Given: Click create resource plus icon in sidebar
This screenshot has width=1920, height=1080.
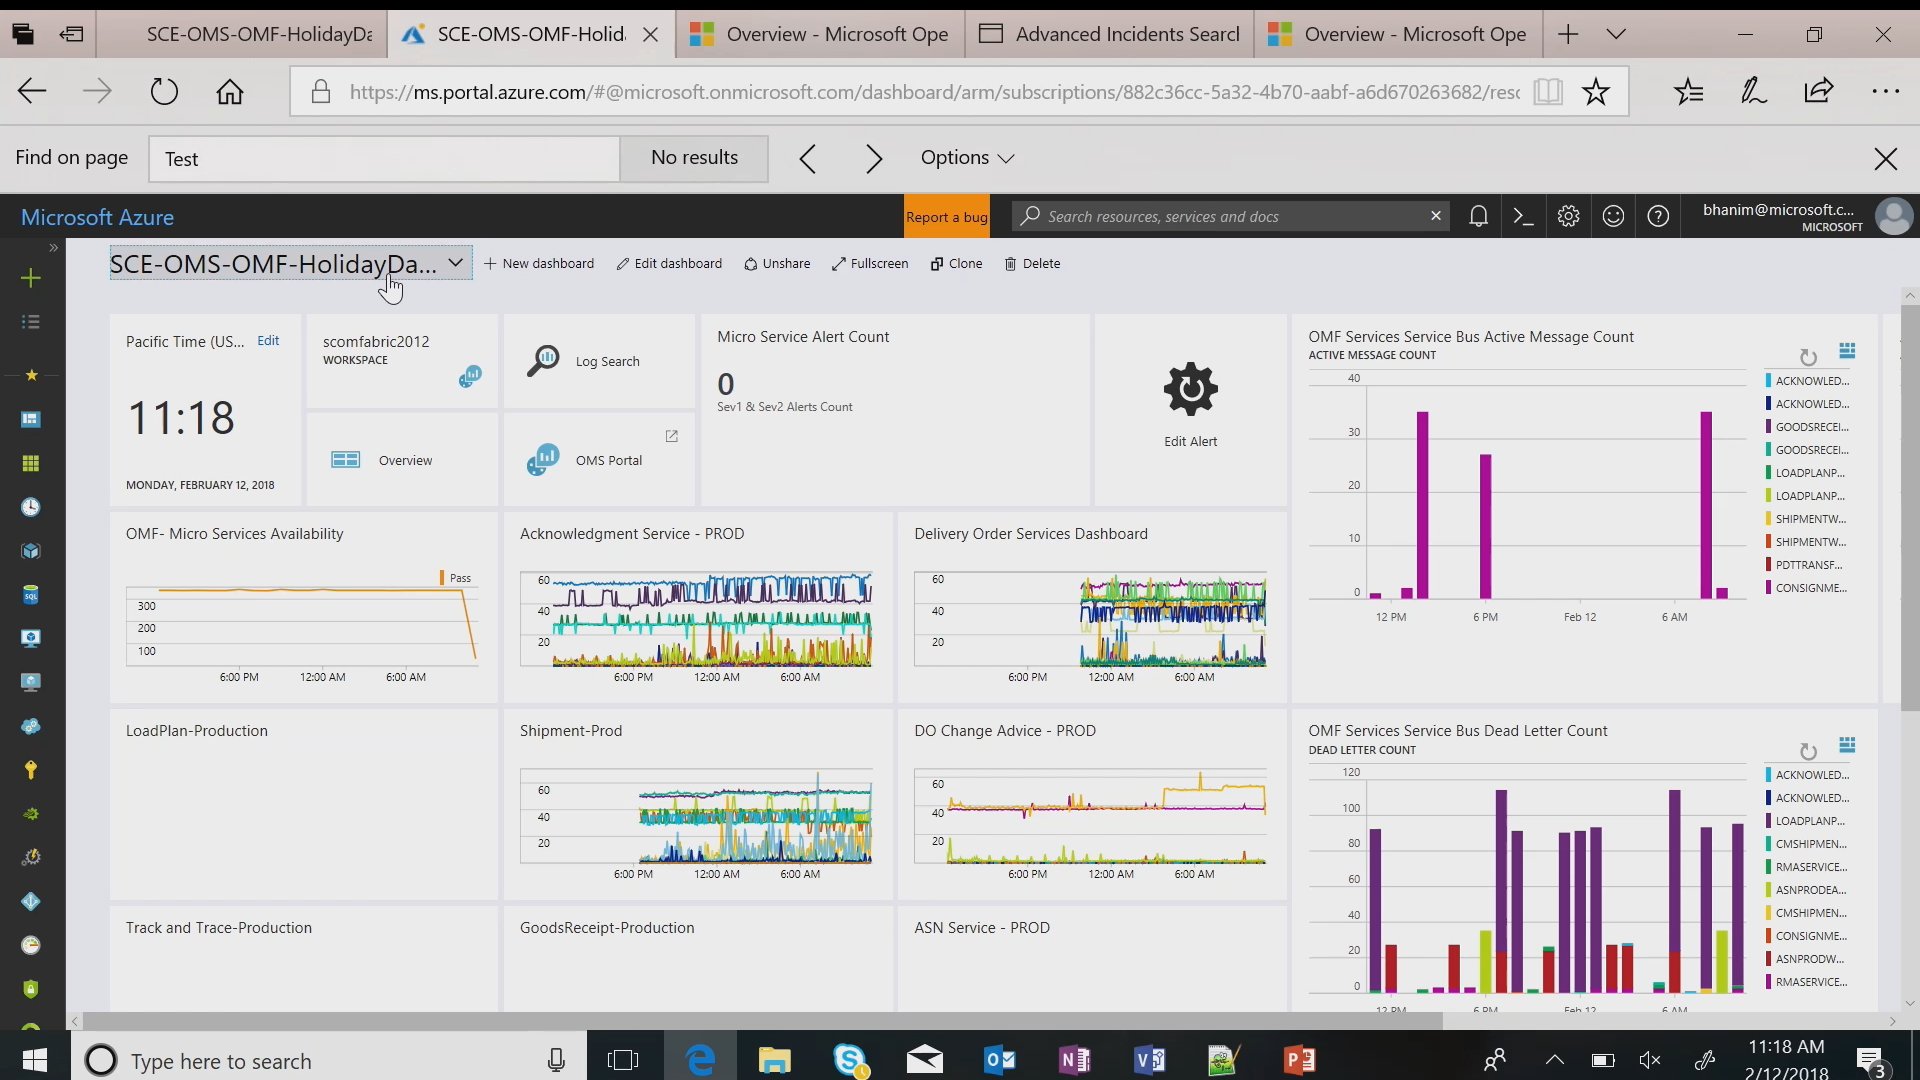Looking at the screenshot, I should click(x=31, y=278).
